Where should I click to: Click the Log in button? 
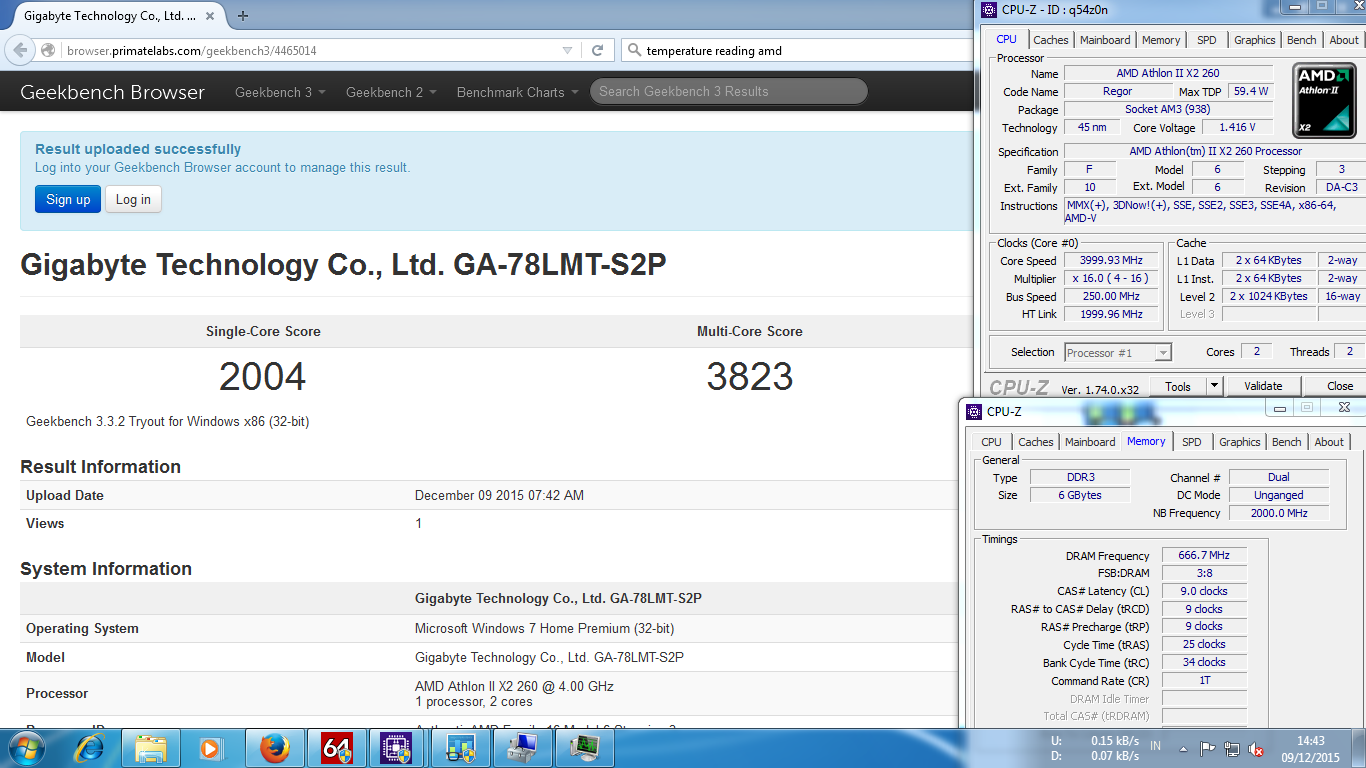click(133, 199)
